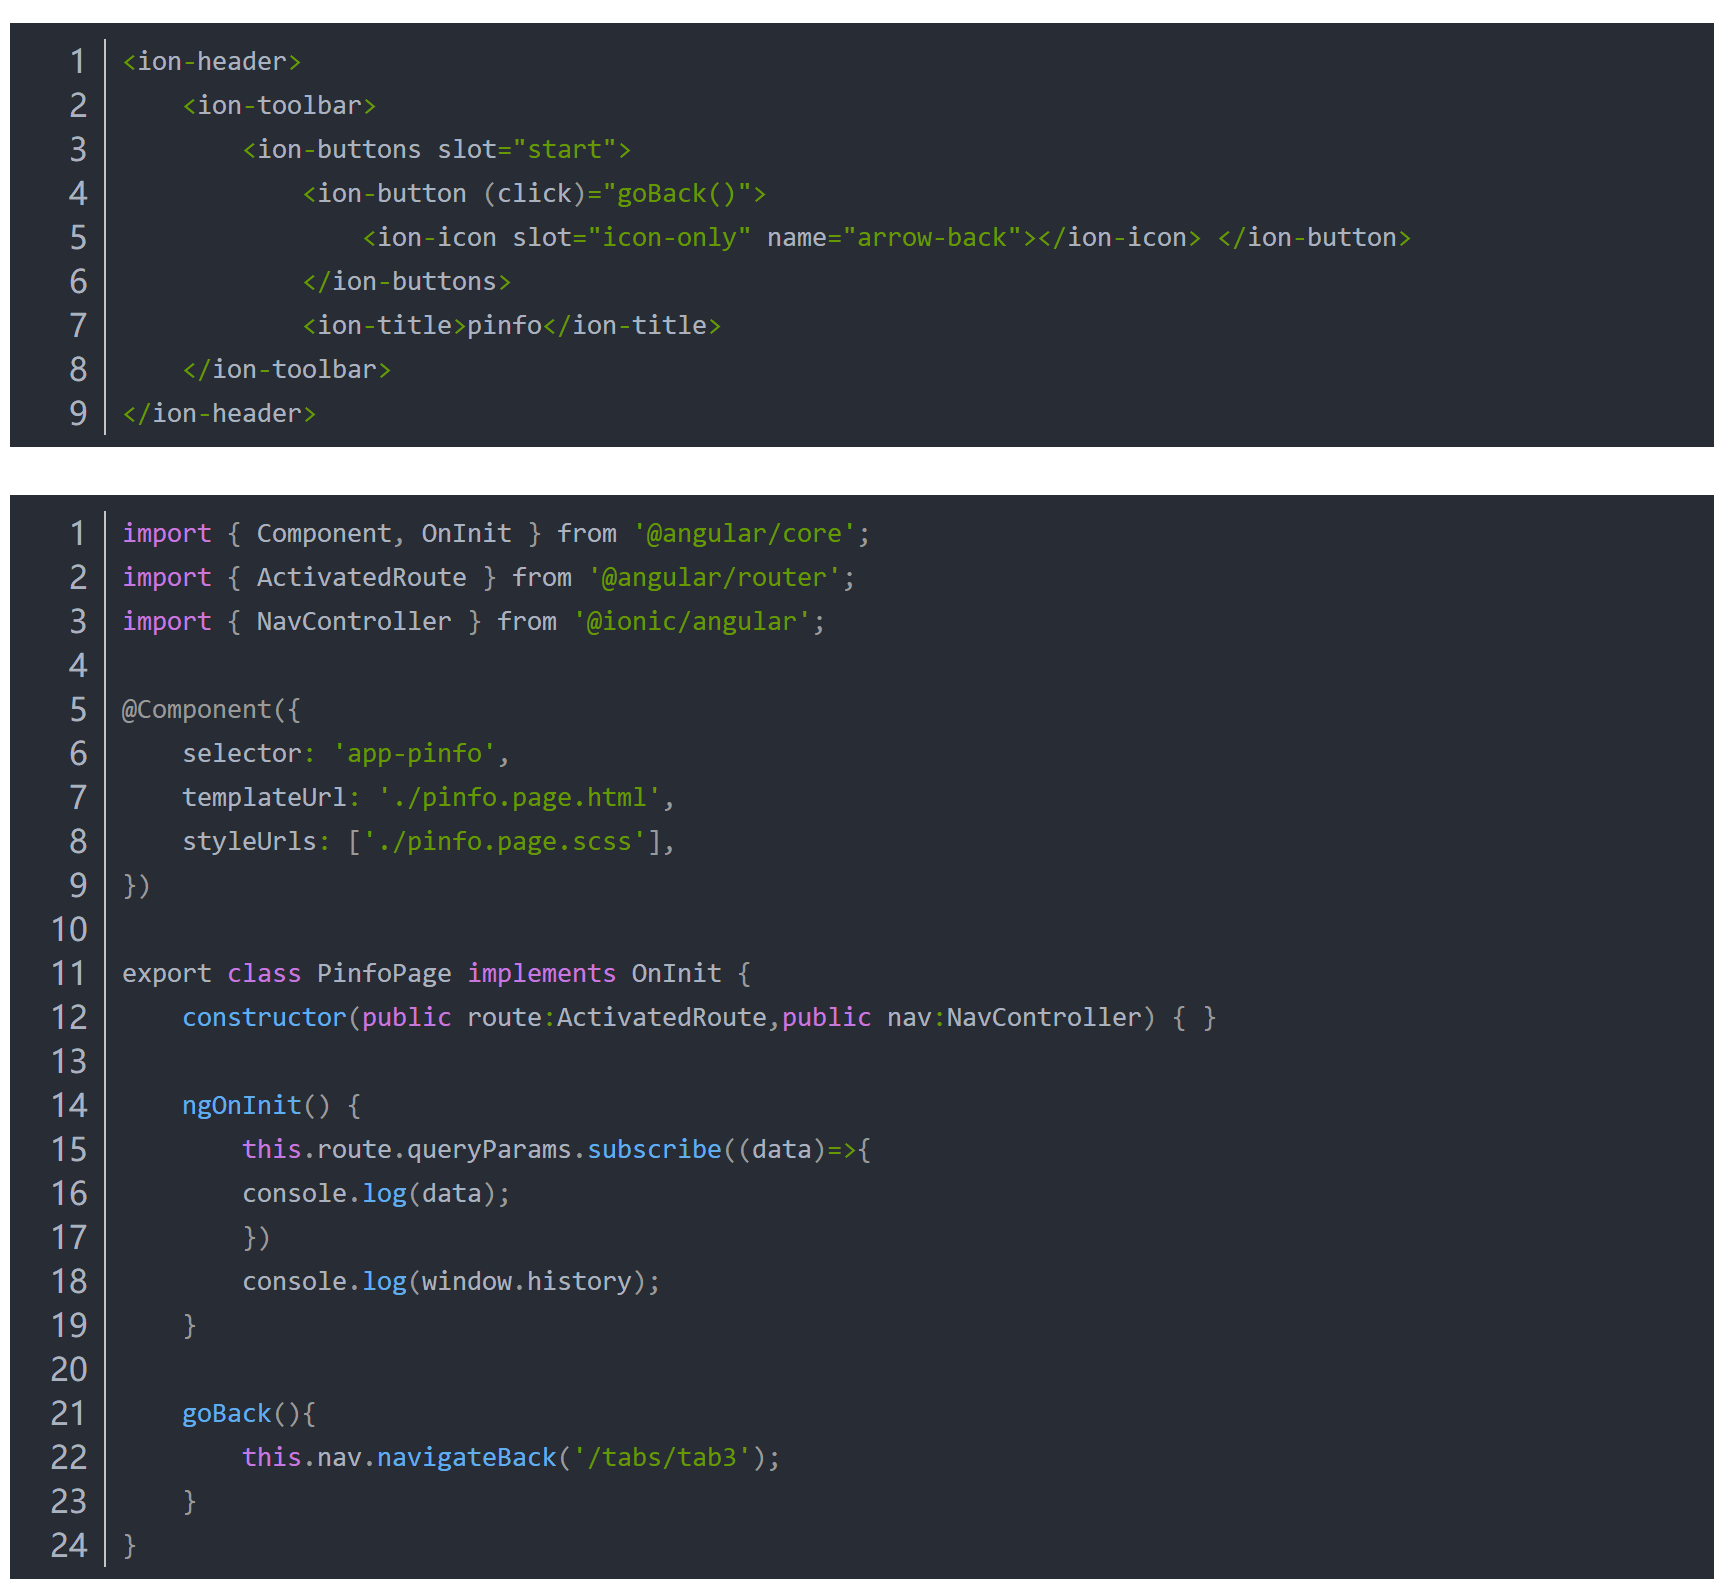Click the constructor keyword
The width and height of the screenshot is (1729, 1589).
point(264,1017)
